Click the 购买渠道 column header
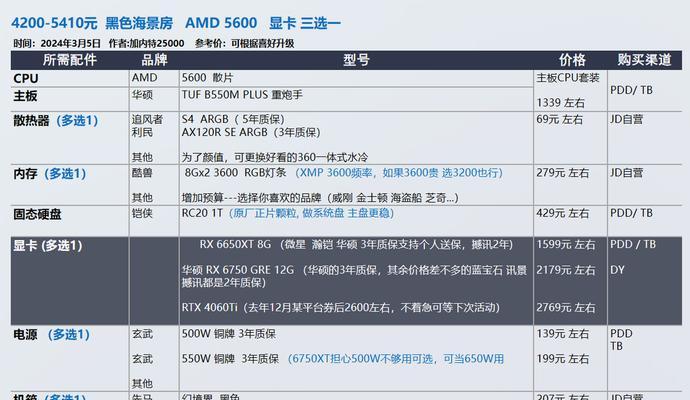The width and height of the screenshot is (690, 400). 644,60
